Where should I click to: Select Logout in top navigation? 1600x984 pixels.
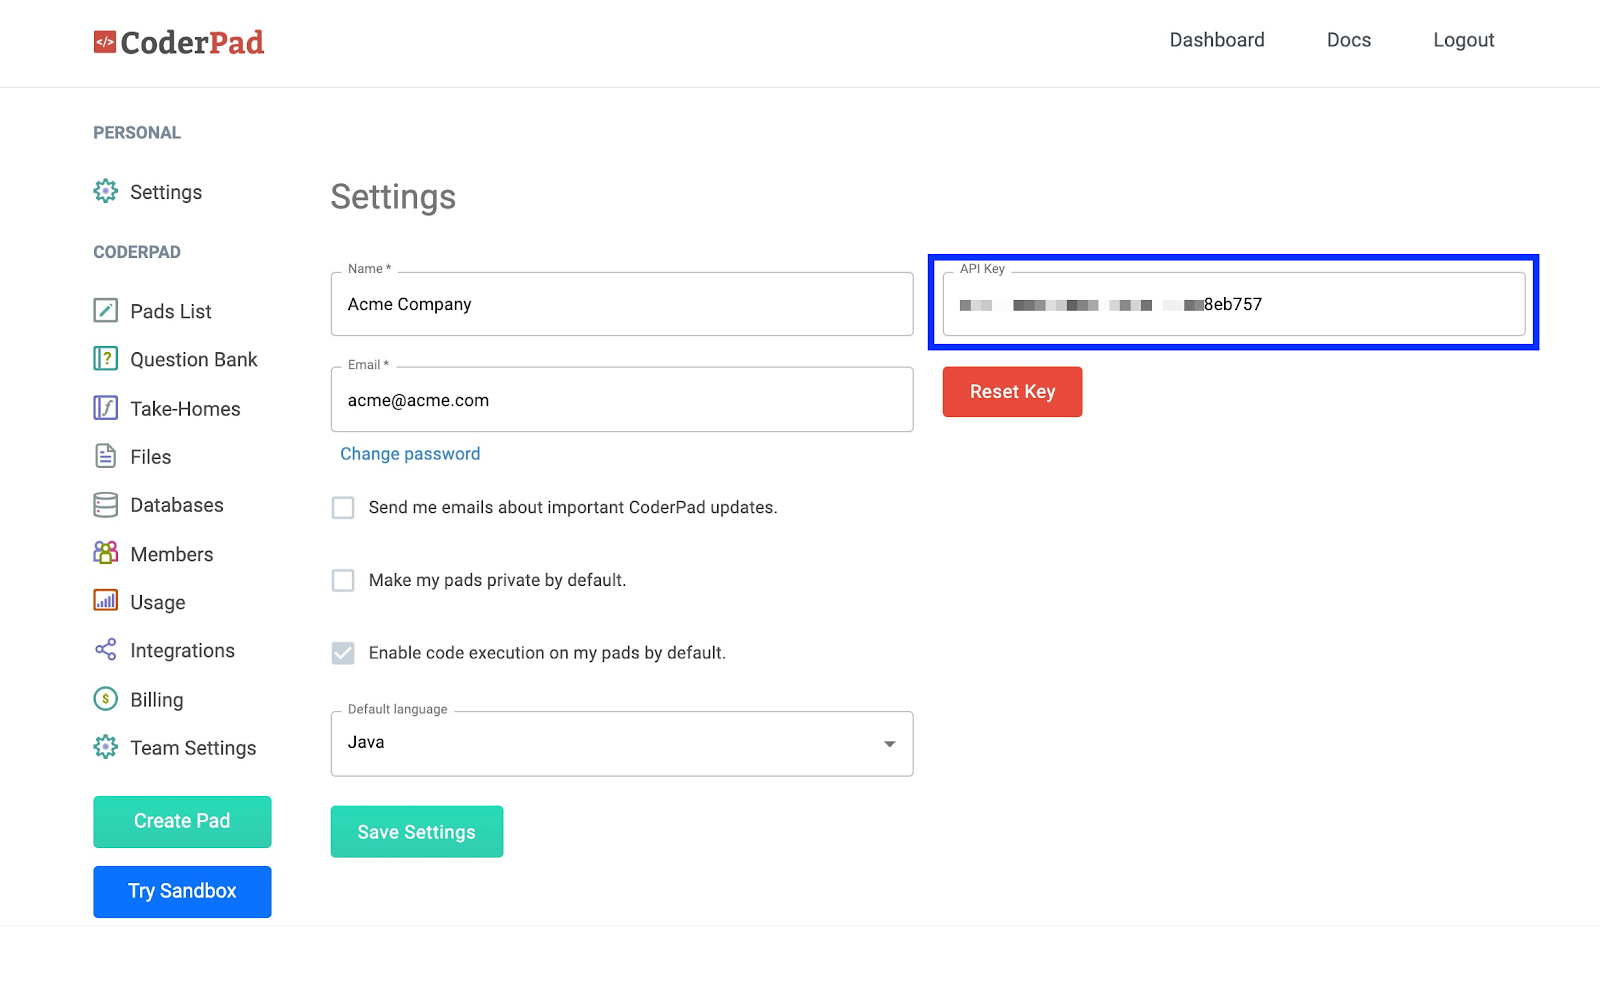tap(1464, 40)
